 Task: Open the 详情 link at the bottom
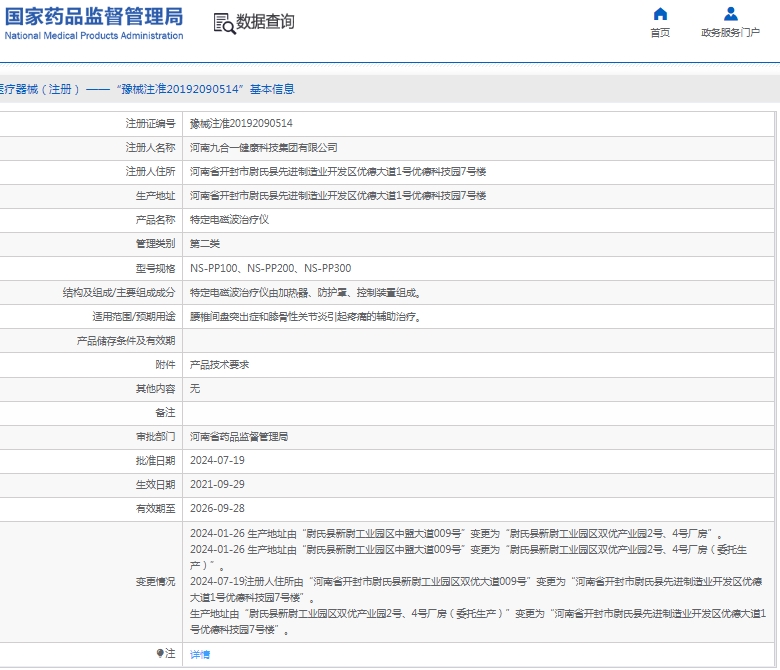click(x=200, y=655)
